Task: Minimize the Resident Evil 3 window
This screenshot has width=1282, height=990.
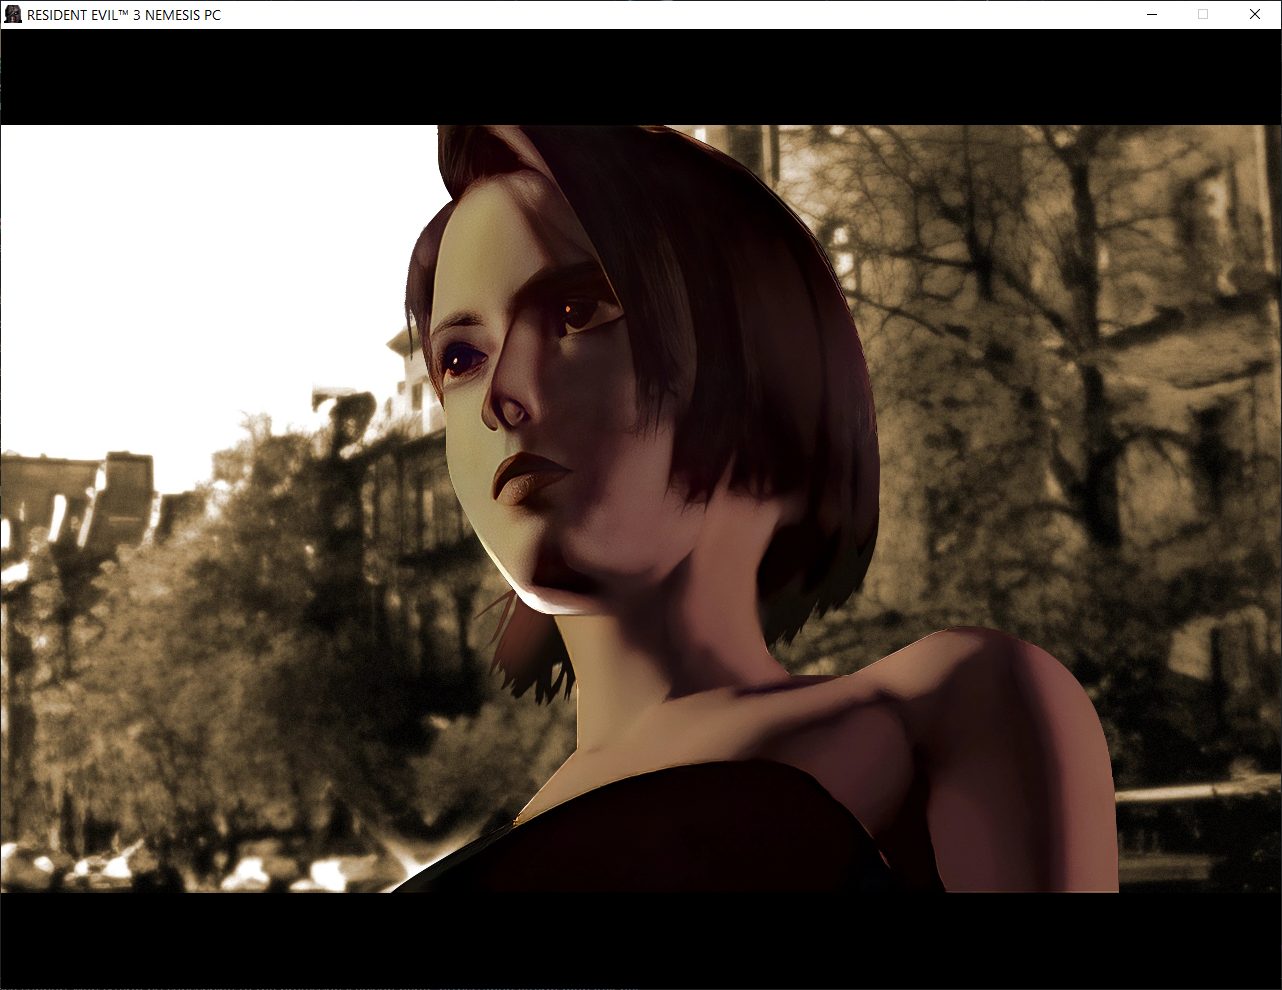Action: (1152, 14)
